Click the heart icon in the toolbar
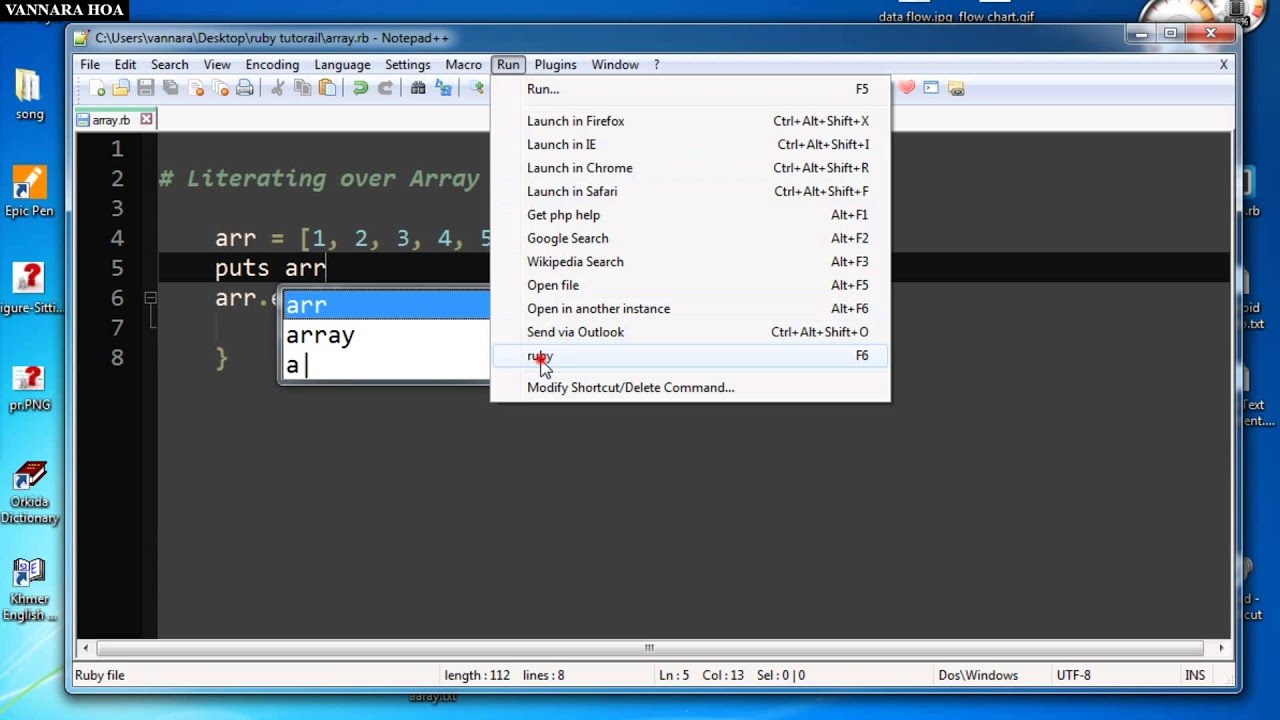The width and height of the screenshot is (1280, 720). [907, 89]
